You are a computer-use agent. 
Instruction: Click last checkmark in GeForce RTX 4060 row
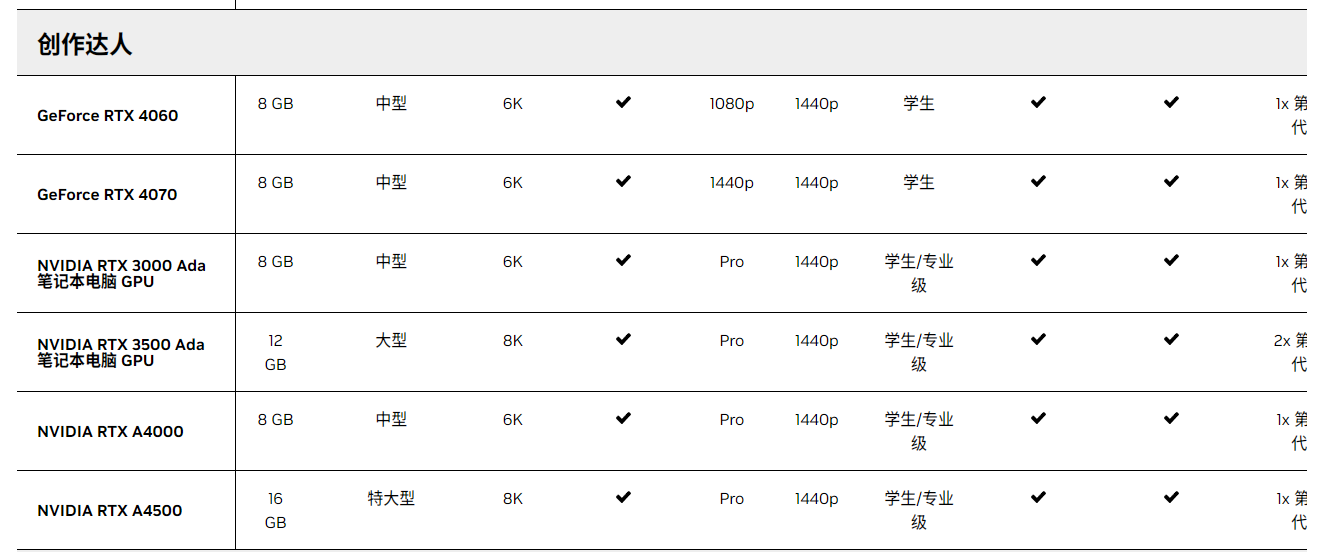[1171, 102]
